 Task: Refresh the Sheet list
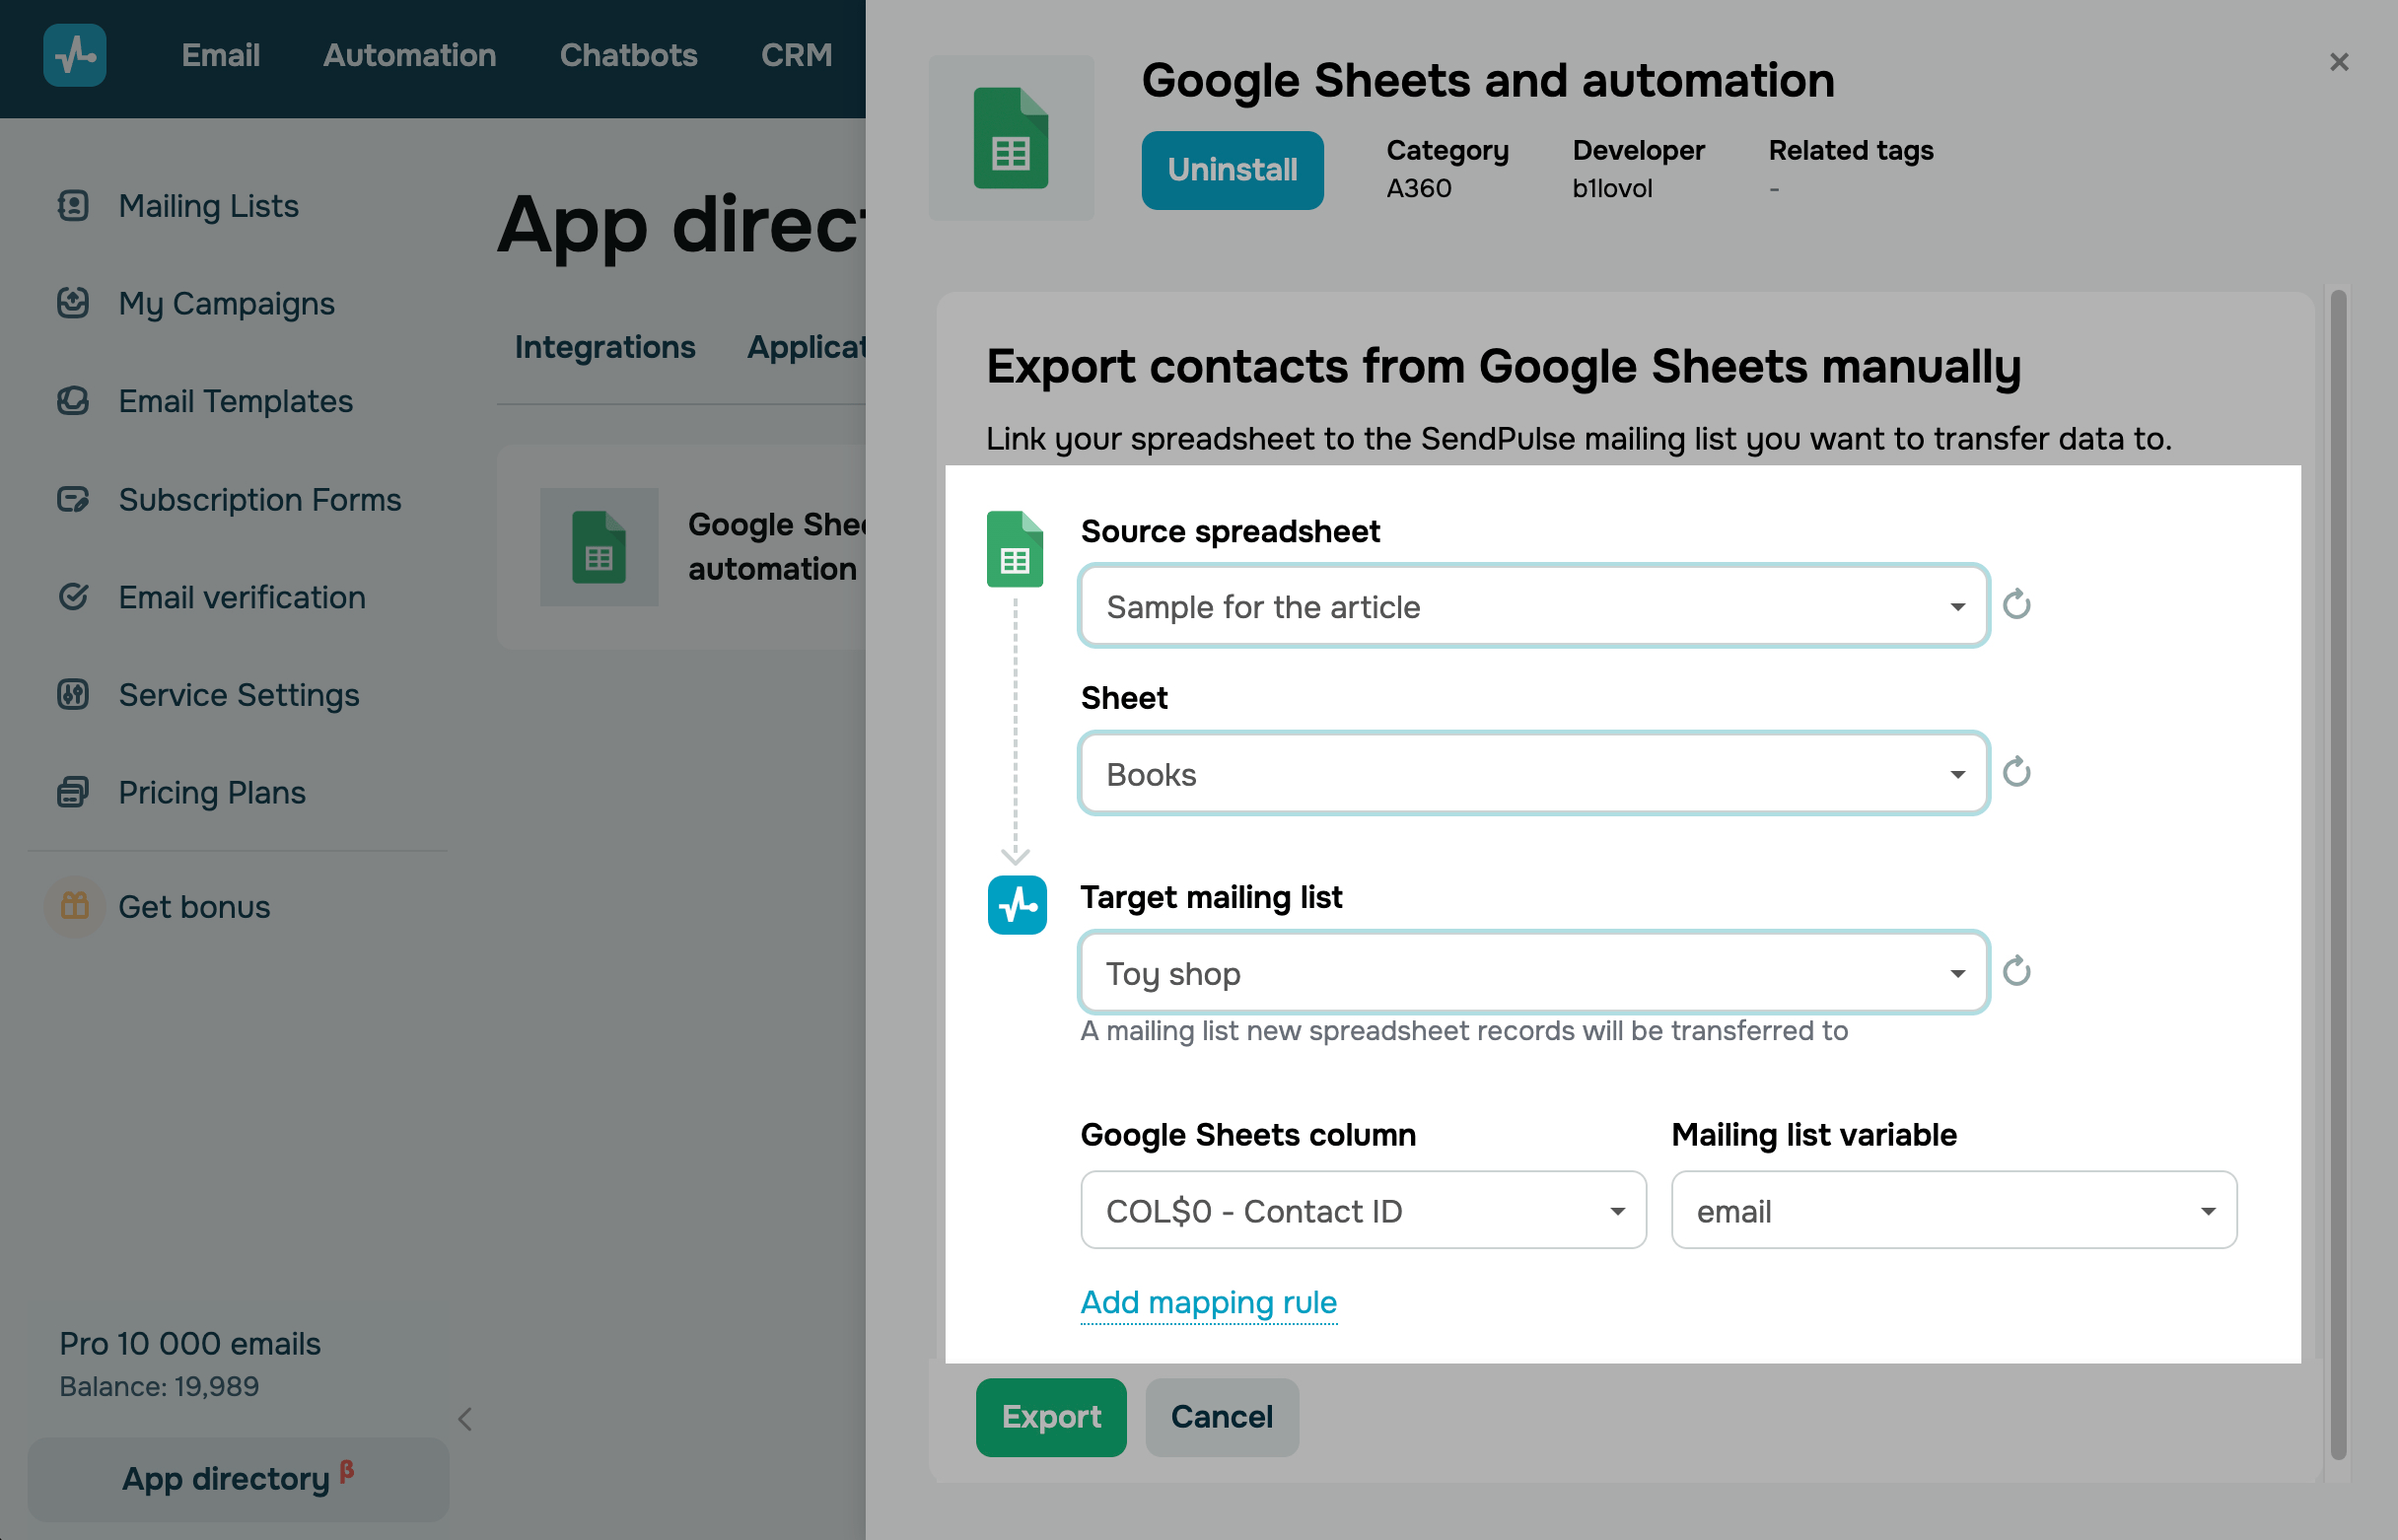pyautogui.click(x=2016, y=772)
